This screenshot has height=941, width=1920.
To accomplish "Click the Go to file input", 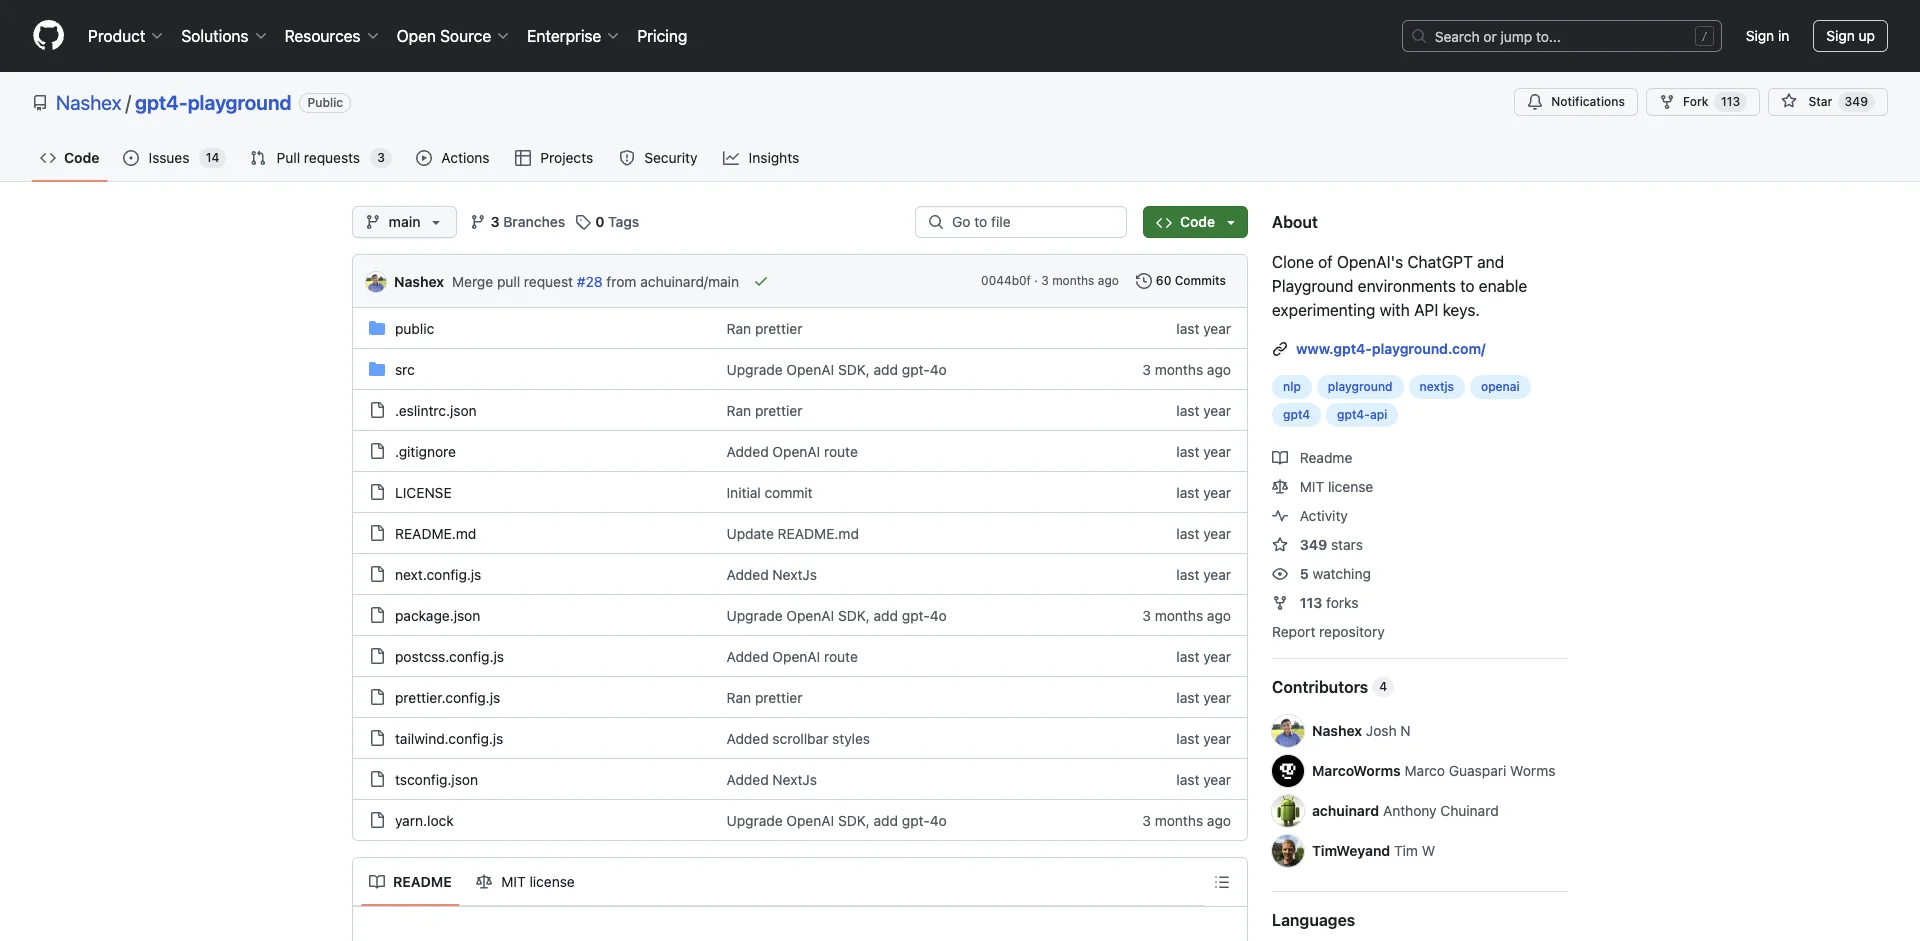I will [x=1021, y=222].
